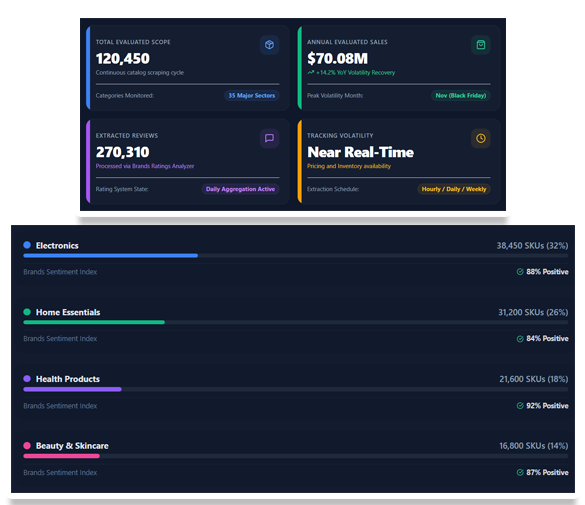Viewport: 585px width, 505px height.
Task: Select the Health Products category name
Action: (68, 379)
